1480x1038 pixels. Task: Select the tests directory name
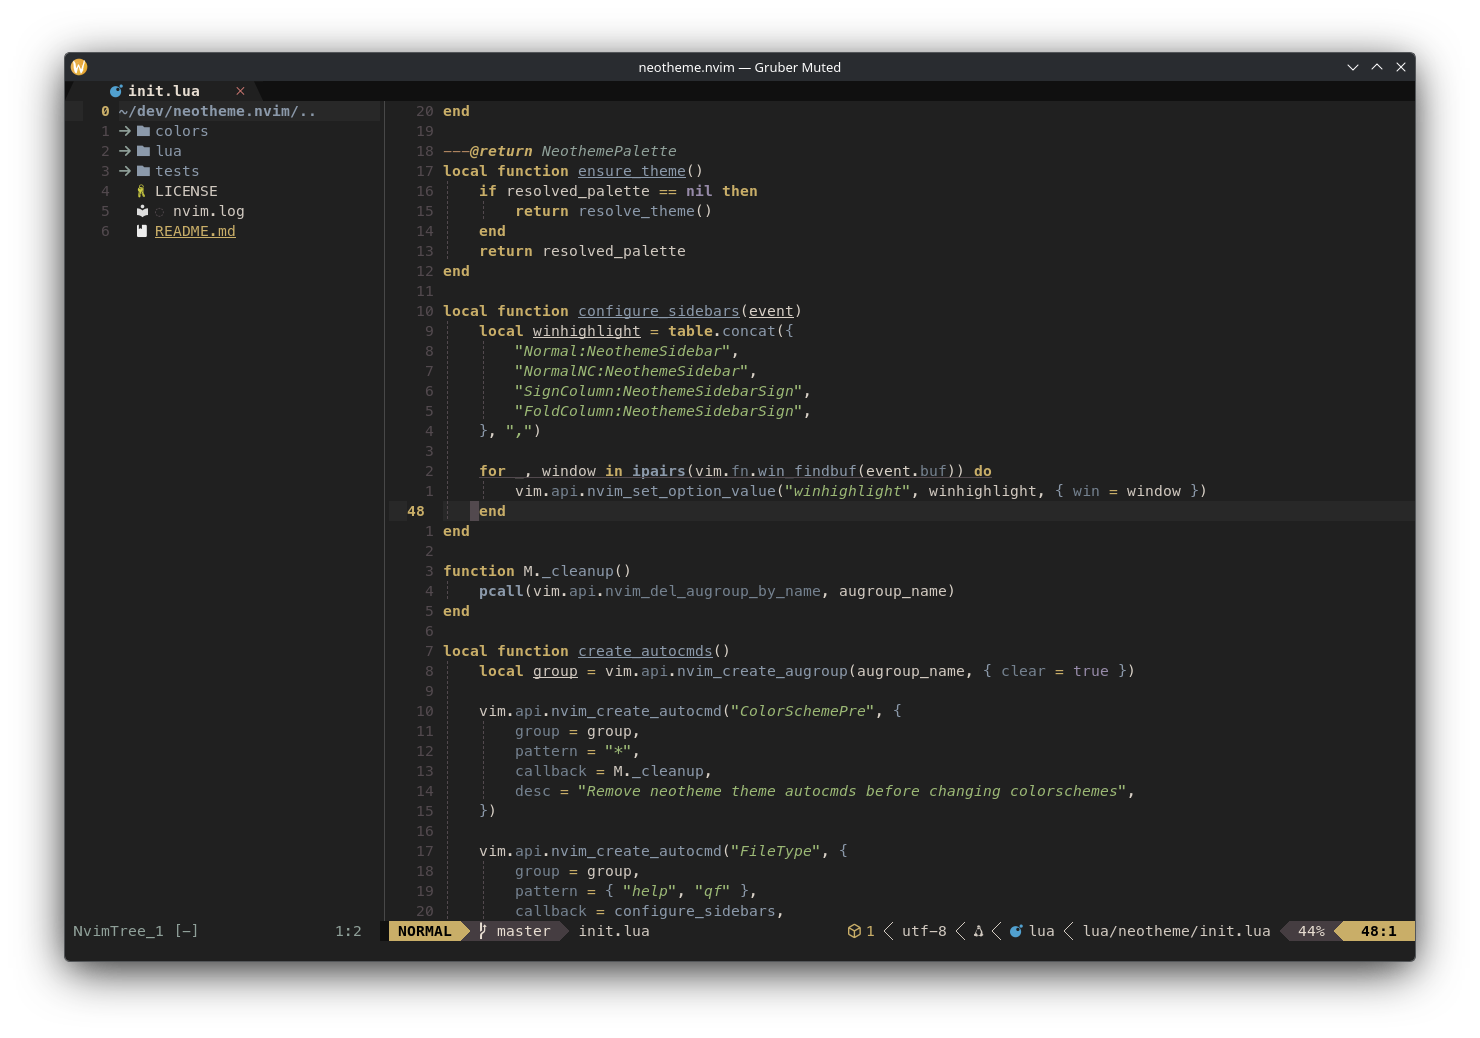pyautogui.click(x=177, y=171)
